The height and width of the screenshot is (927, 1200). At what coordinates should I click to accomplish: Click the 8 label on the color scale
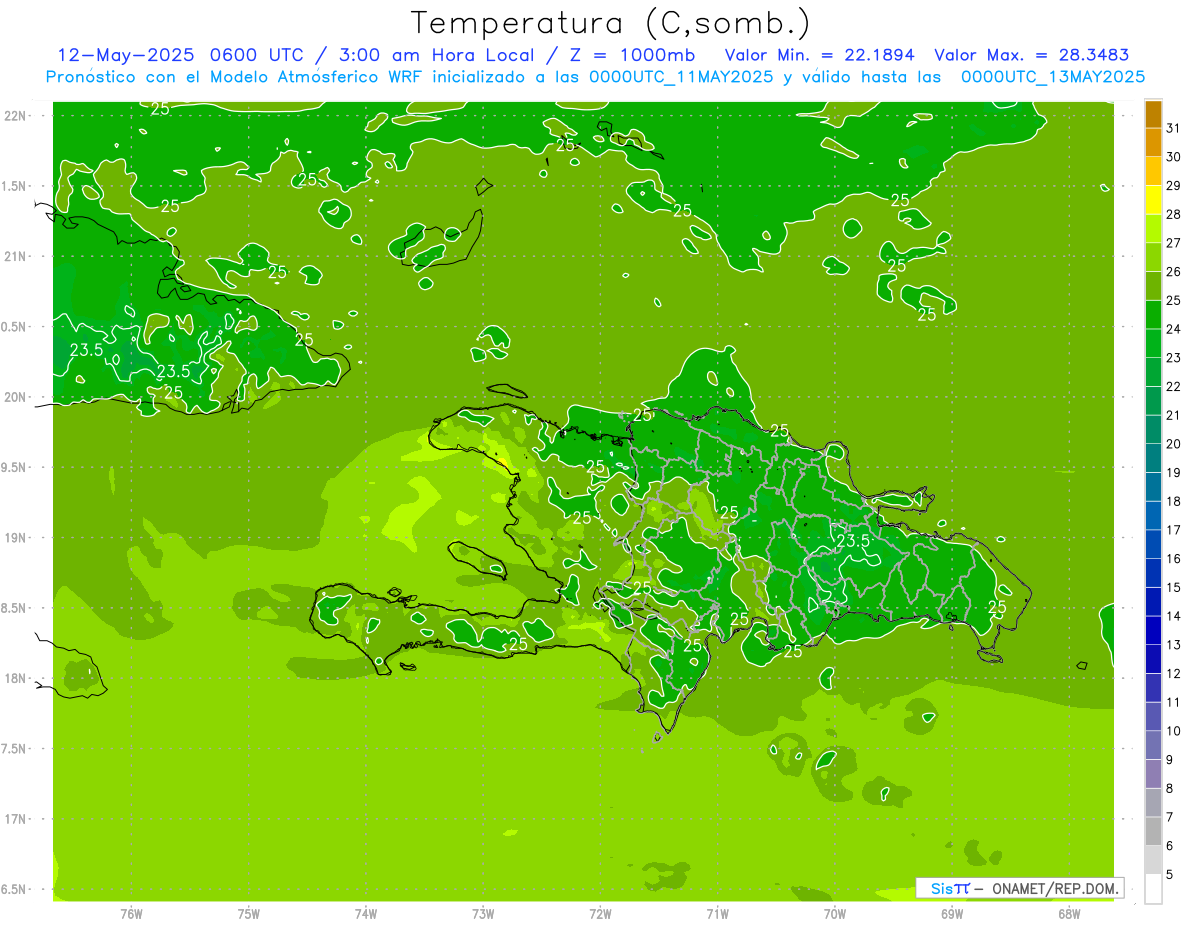coord(1170,788)
